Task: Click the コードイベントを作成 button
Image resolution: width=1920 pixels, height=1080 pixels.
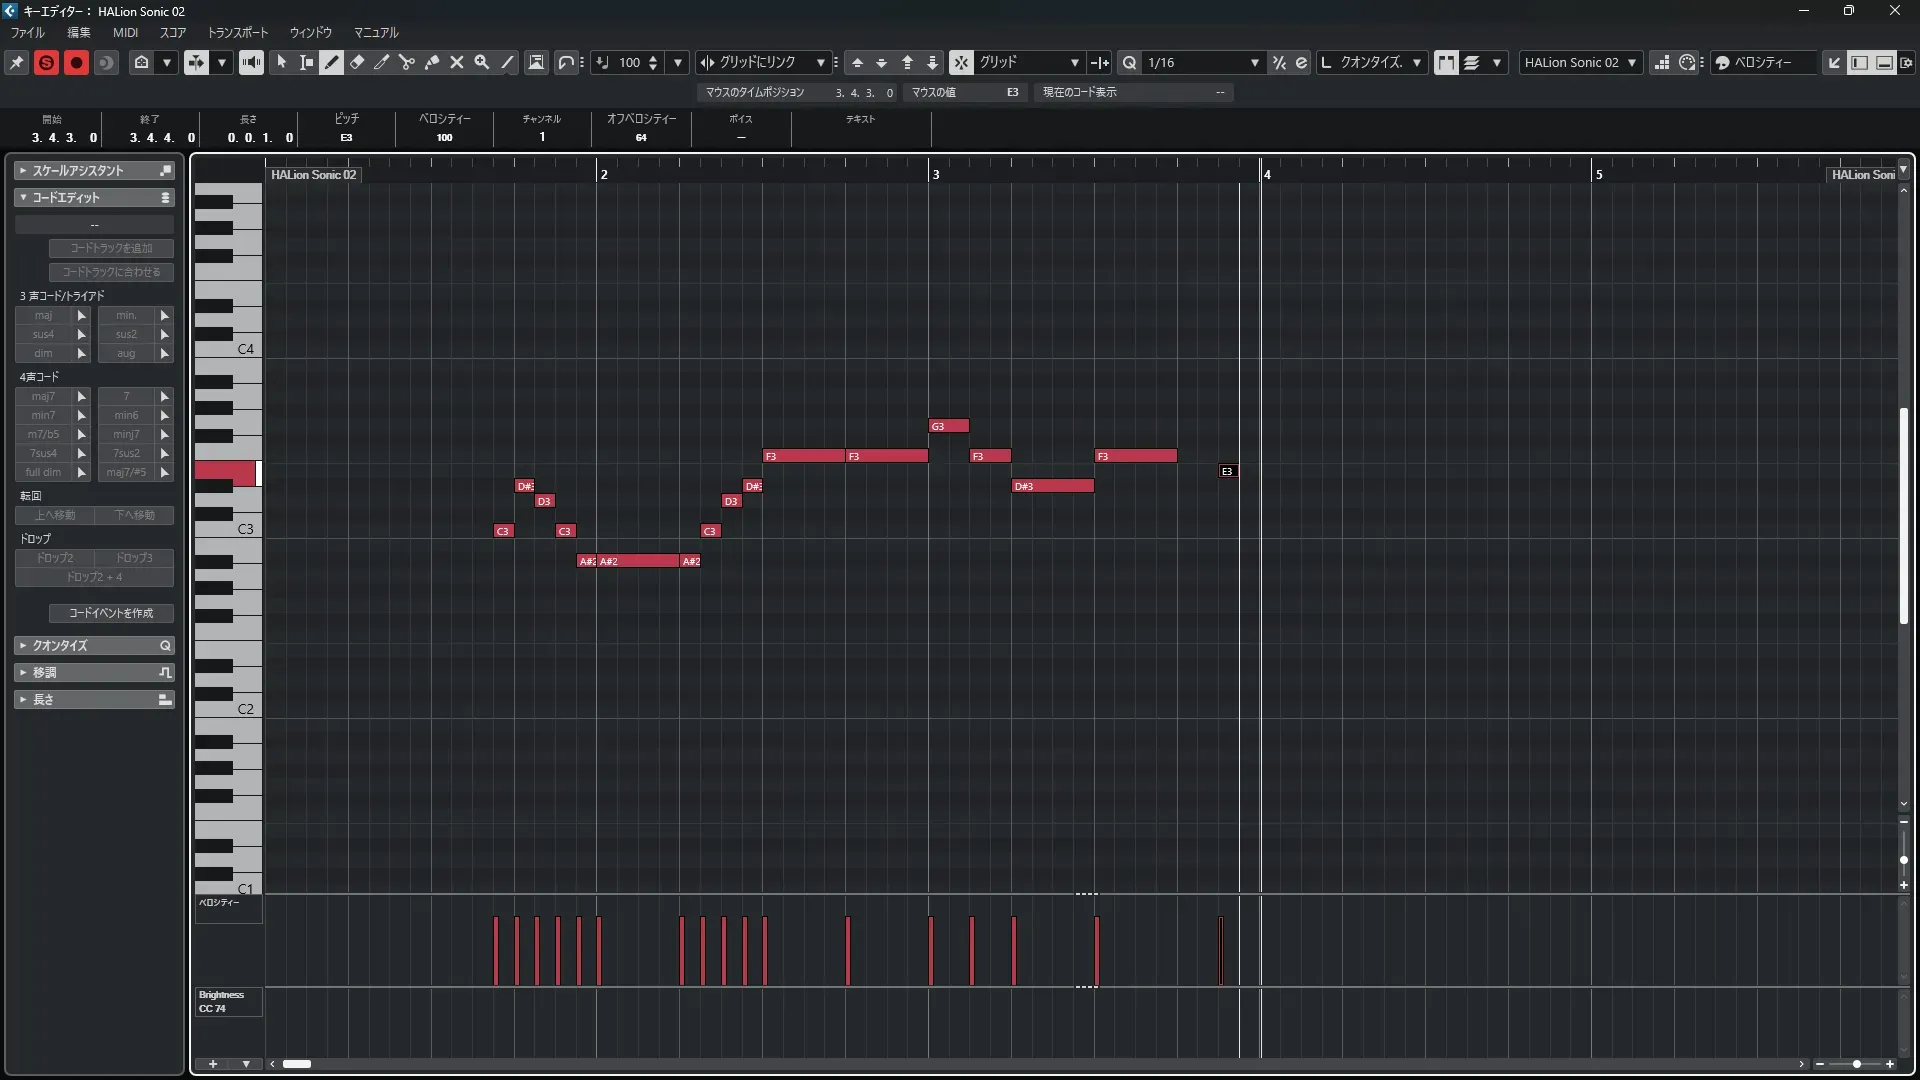Action: (x=111, y=613)
